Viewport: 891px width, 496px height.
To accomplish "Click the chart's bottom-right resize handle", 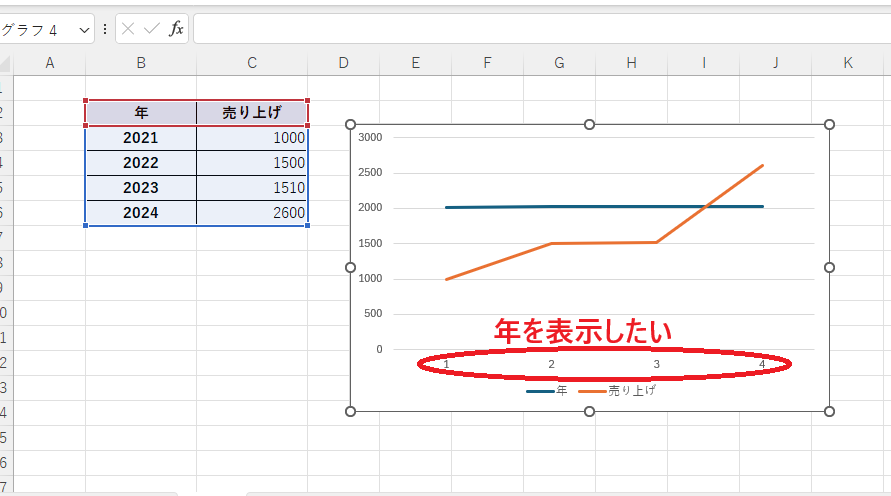I will click(x=829, y=411).
